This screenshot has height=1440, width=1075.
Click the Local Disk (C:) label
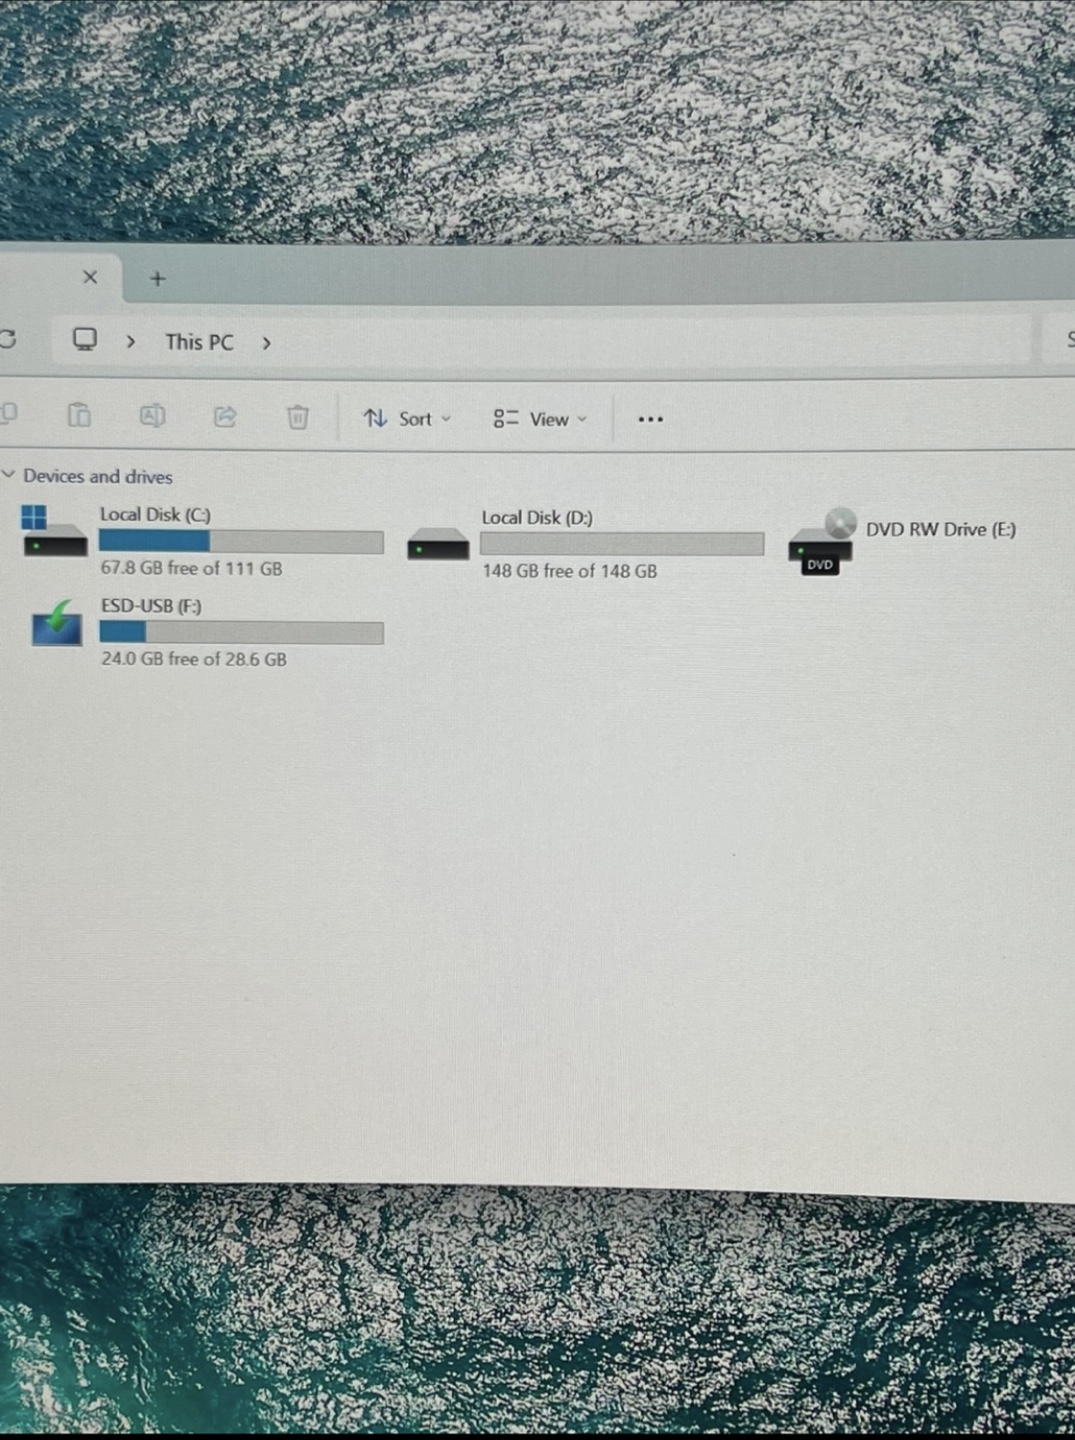[x=155, y=514]
